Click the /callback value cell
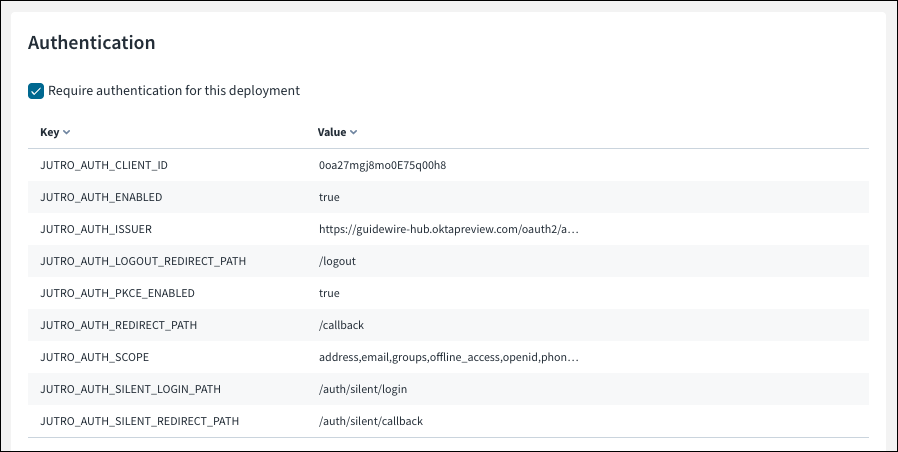 (341, 325)
